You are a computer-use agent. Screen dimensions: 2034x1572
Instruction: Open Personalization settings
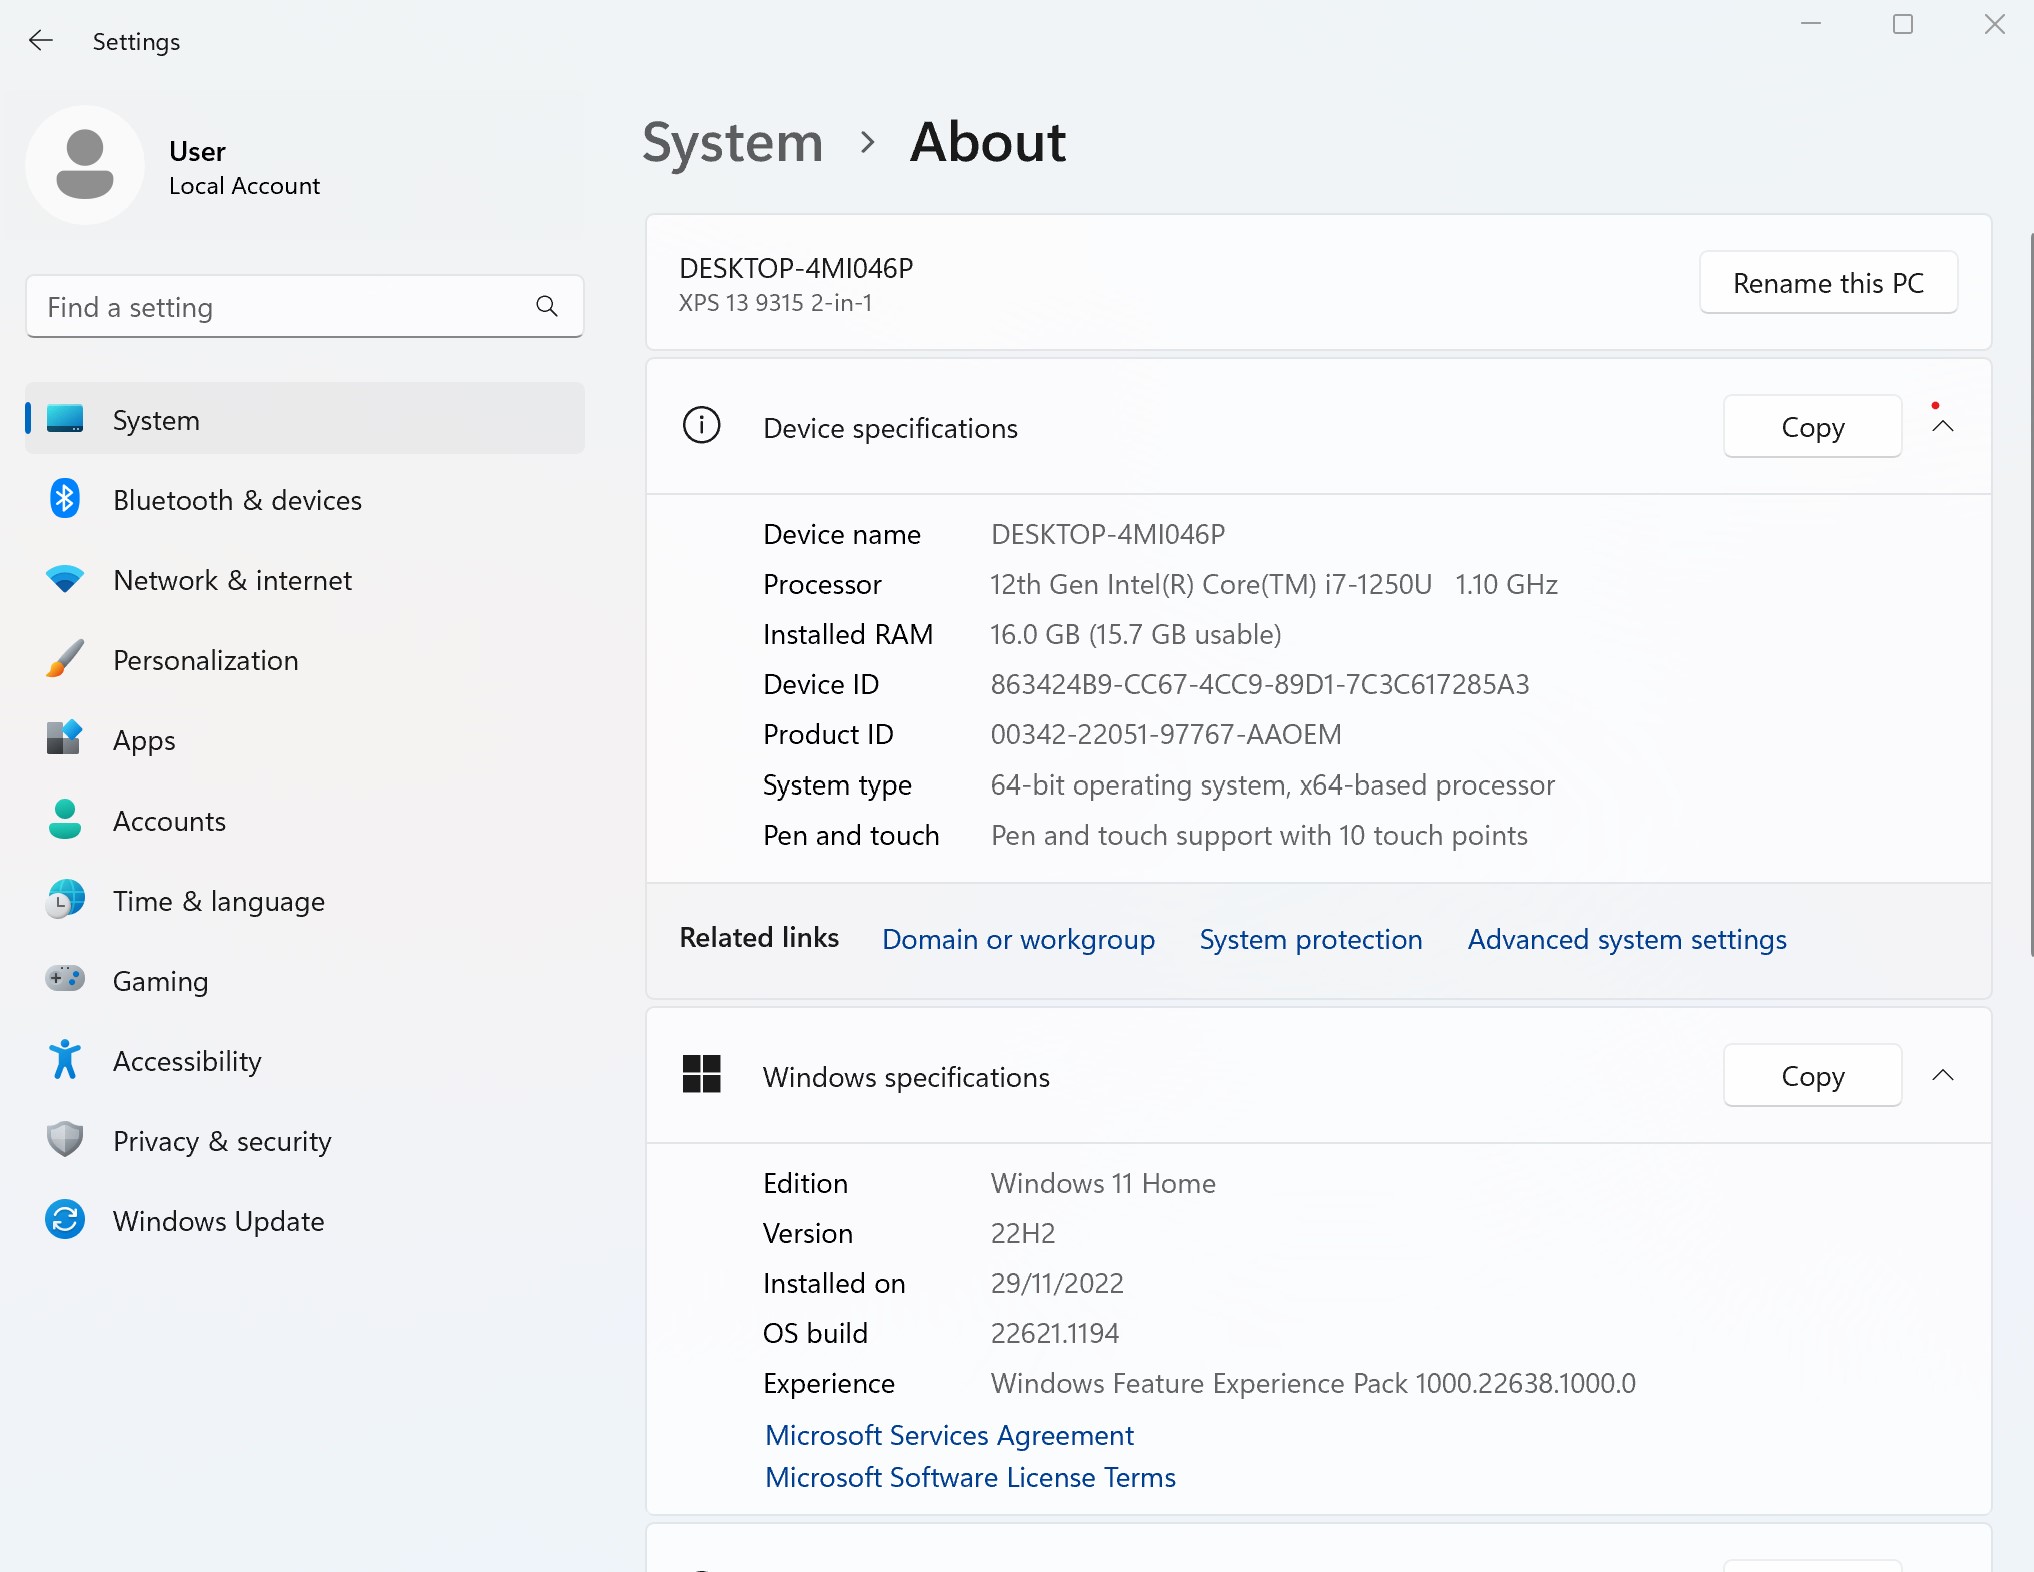(305, 659)
